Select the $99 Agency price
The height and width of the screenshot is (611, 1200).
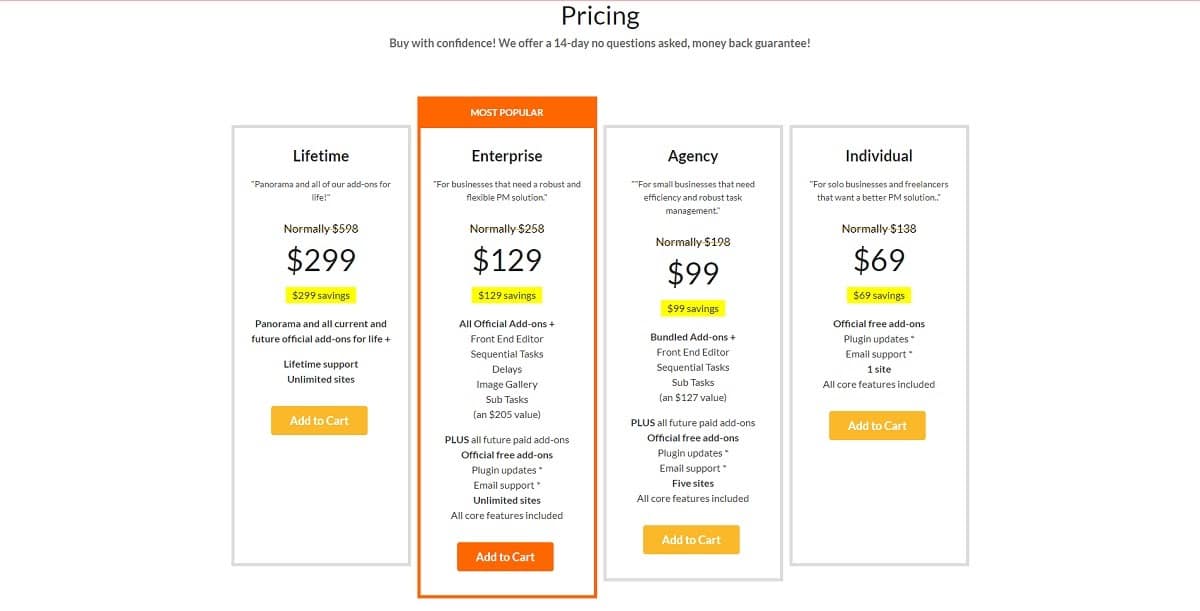(694, 273)
